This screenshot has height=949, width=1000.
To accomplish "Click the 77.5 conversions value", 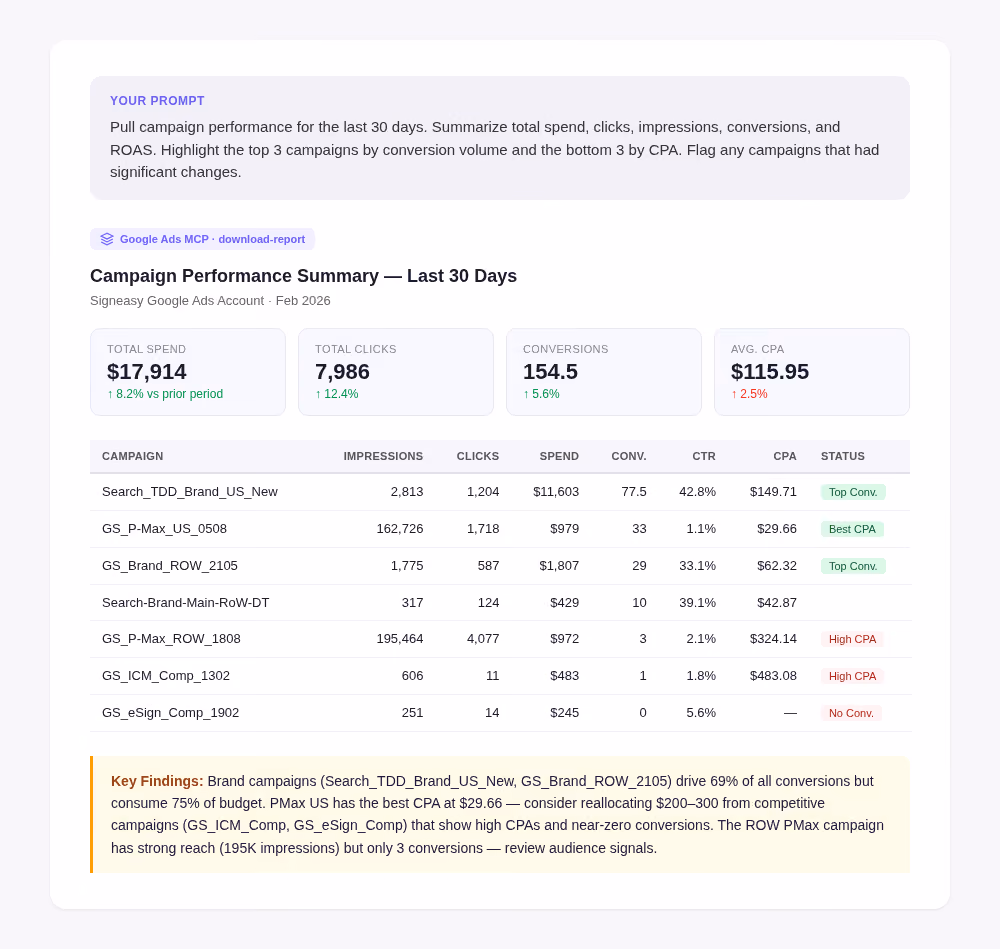I will point(634,492).
